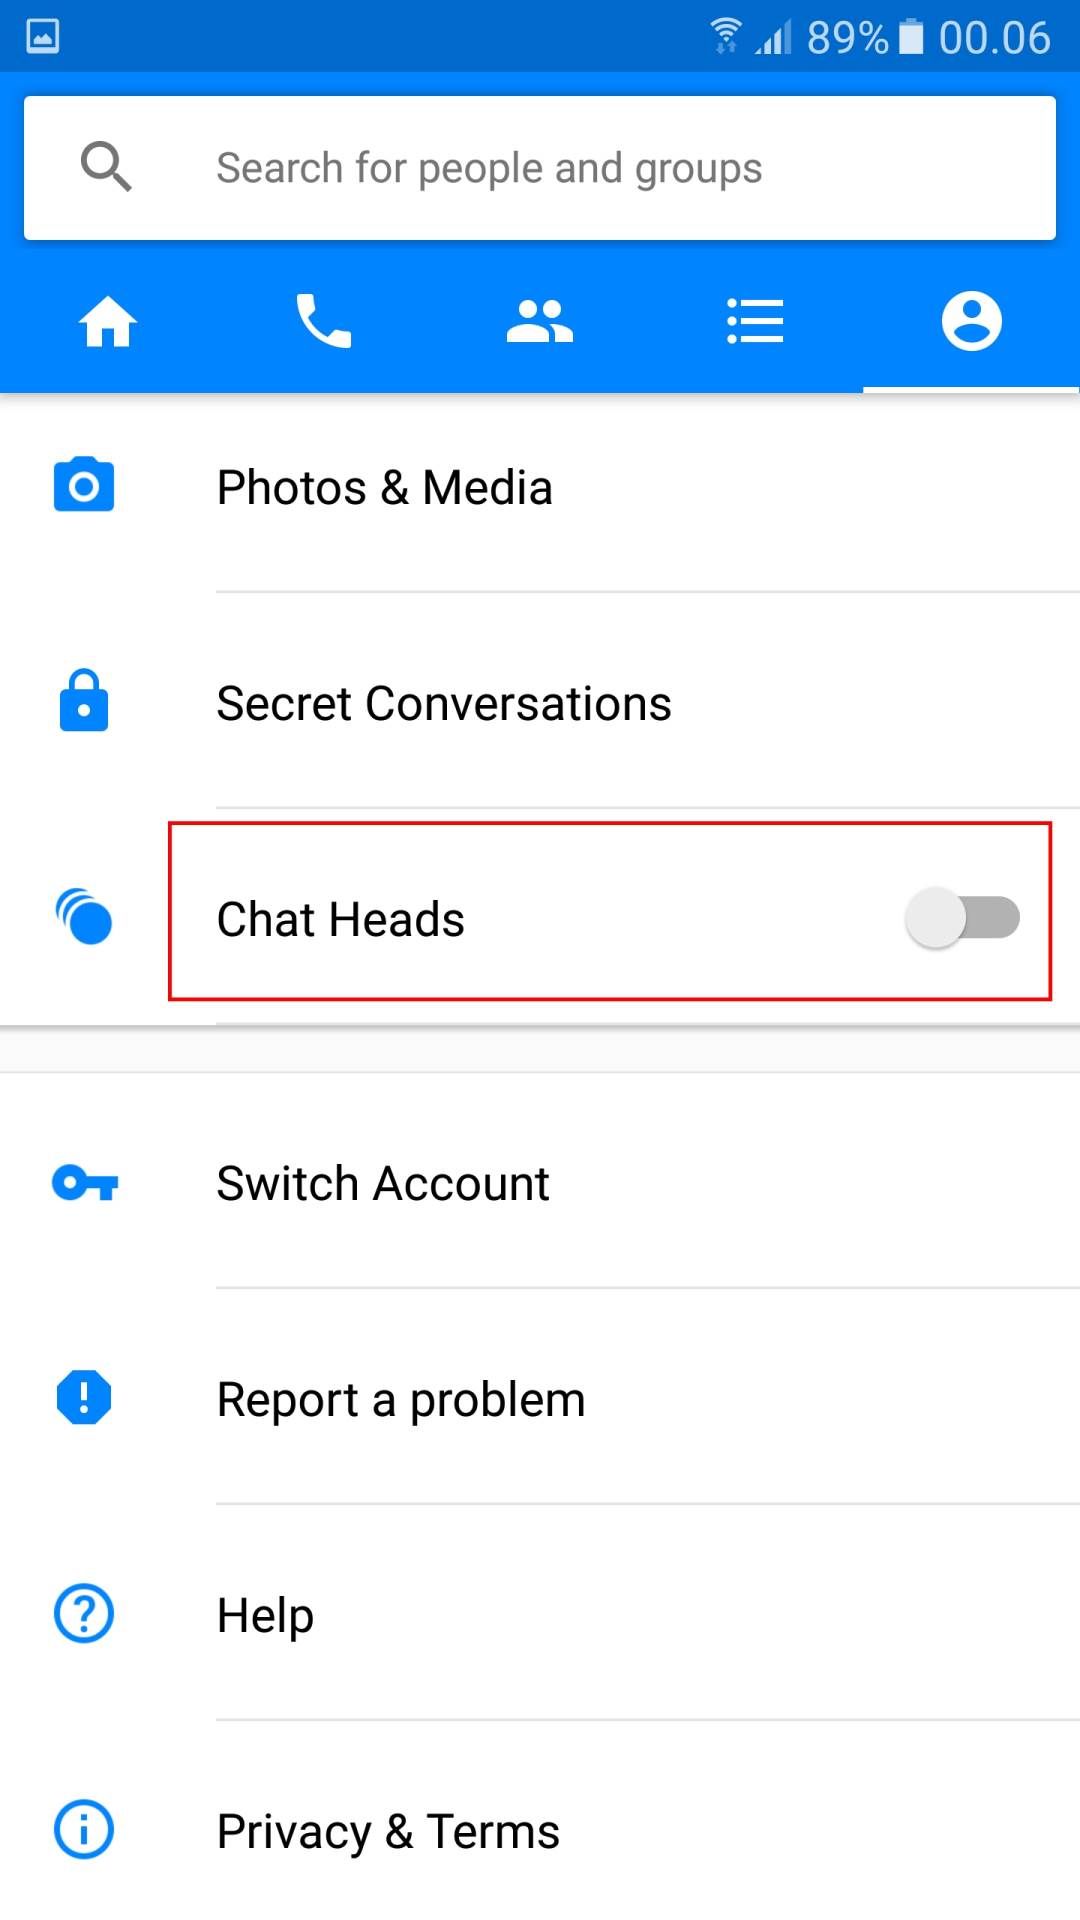Select Switch Account option
The width and height of the screenshot is (1080, 1920).
tap(540, 1183)
